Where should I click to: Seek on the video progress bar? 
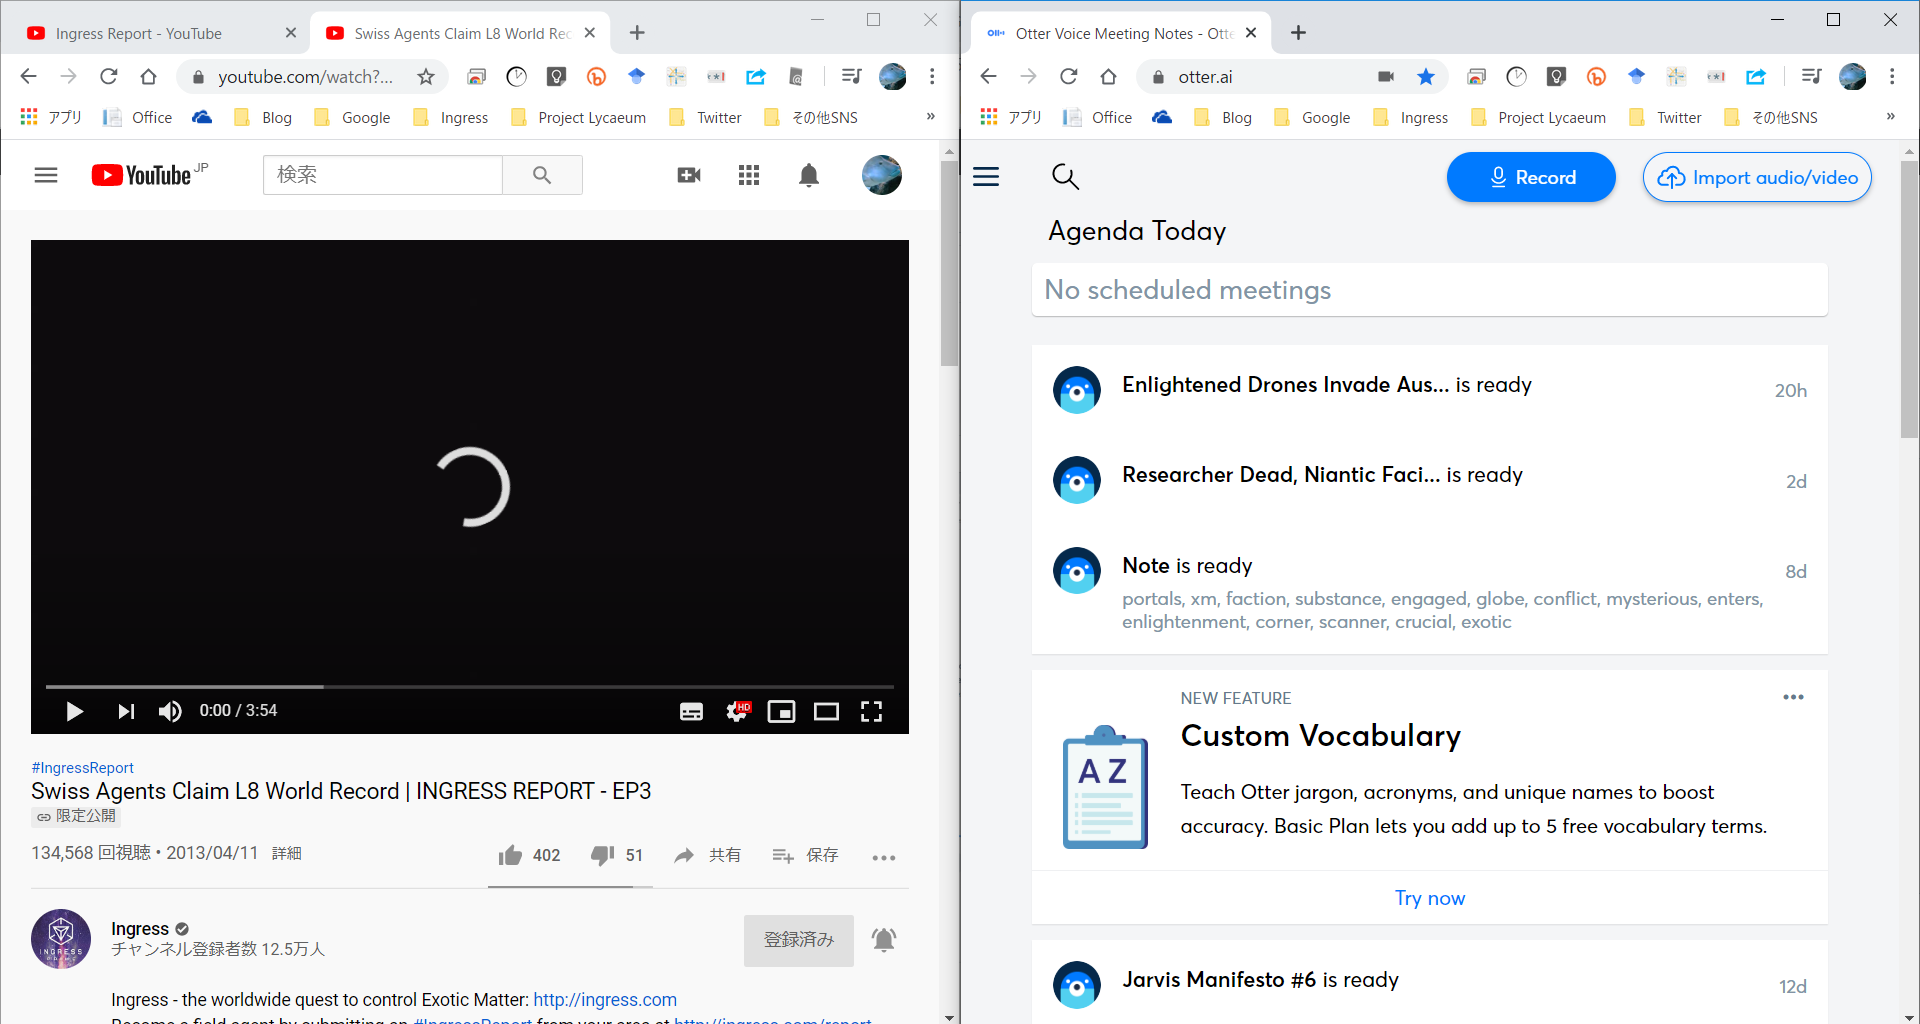tap(469, 687)
